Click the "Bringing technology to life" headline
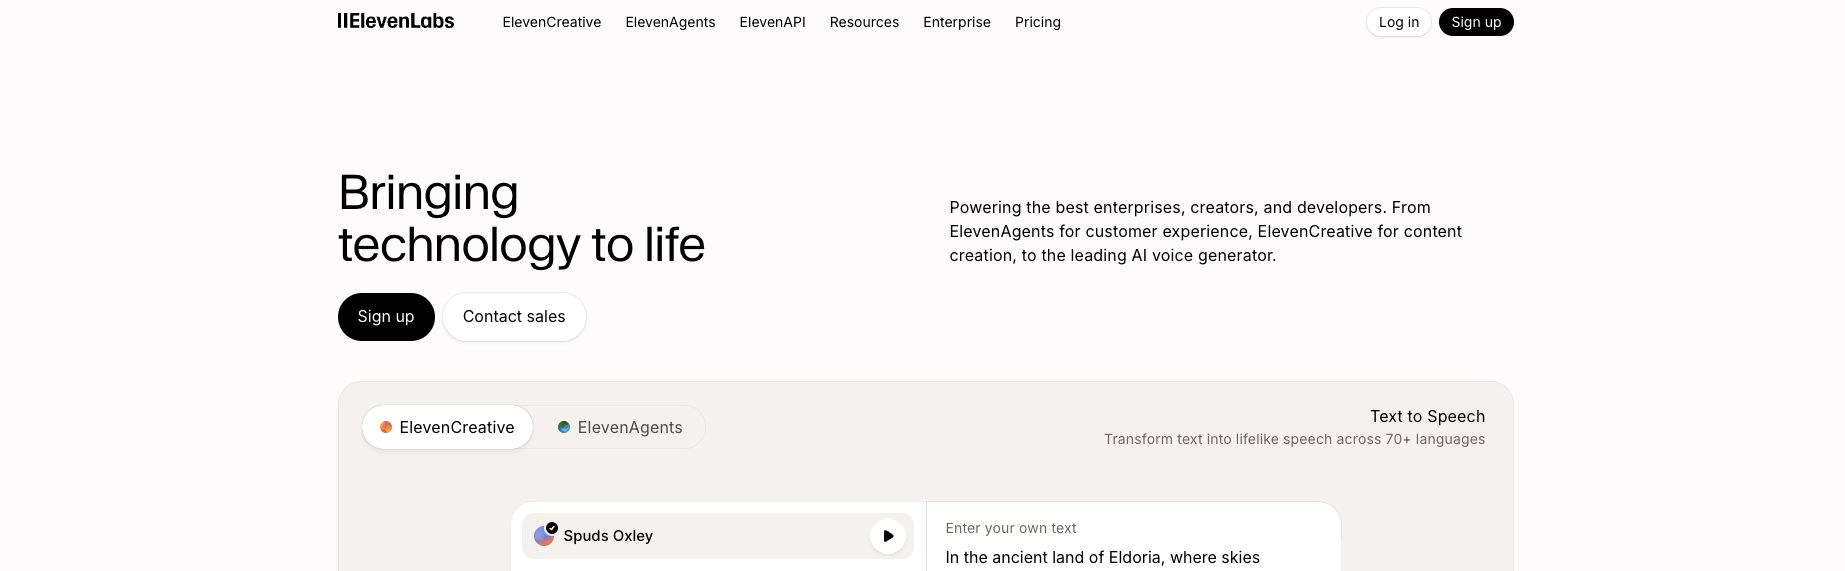 point(521,219)
